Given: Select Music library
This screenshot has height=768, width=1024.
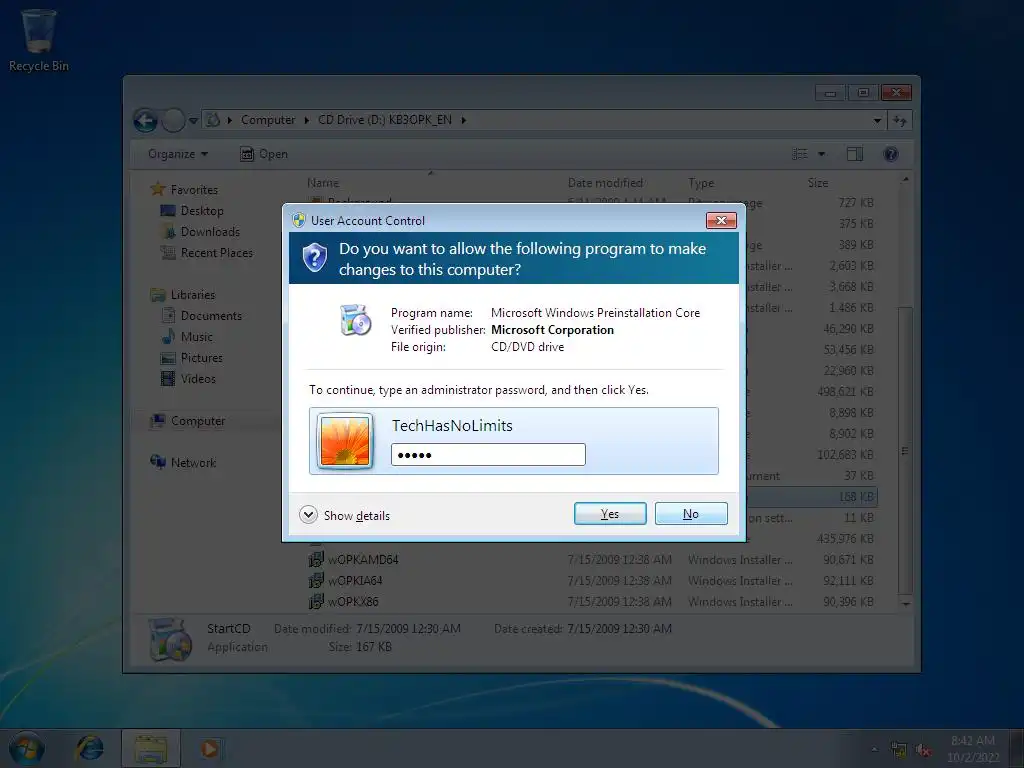Looking at the screenshot, I should pyautogui.click(x=187, y=336).
